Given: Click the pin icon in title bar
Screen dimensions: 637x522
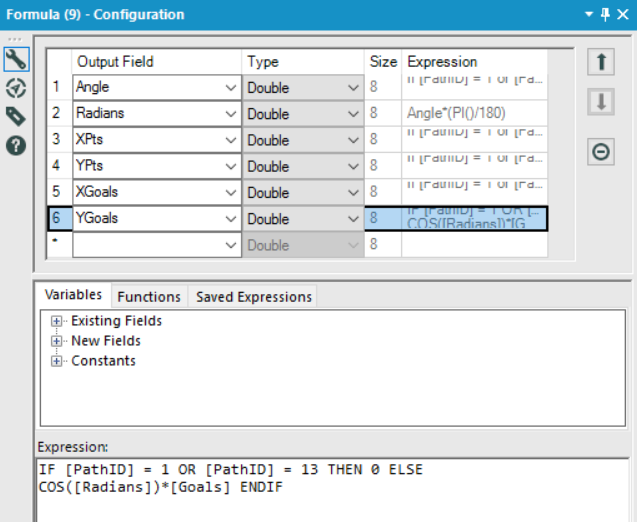Looking at the screenshot, I should point(606,14).
